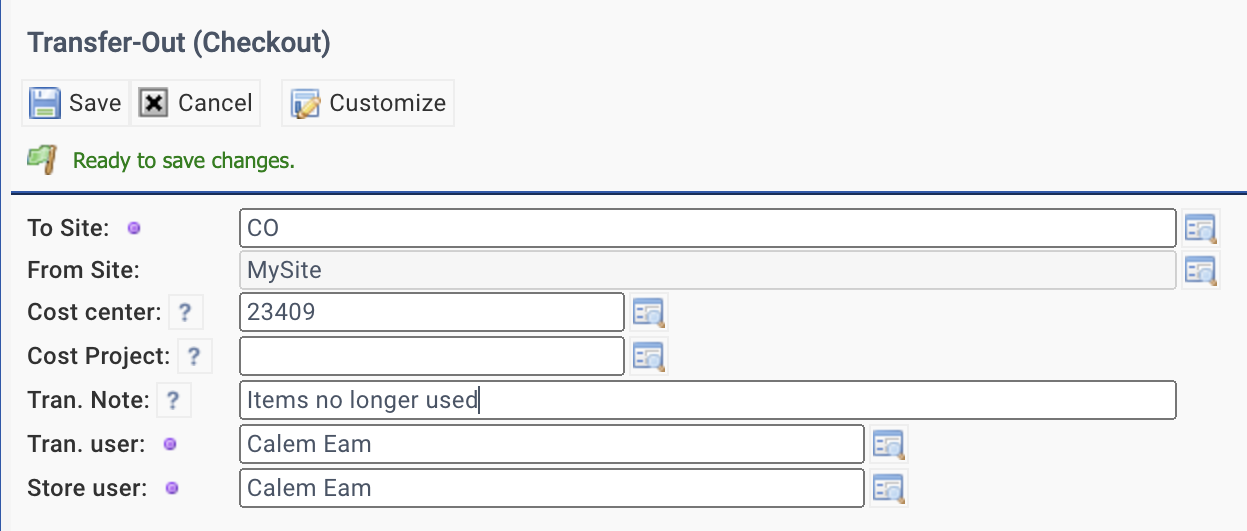1247x531 pixels.
Task: Click the Store user input field
Action: pos(552,488)
